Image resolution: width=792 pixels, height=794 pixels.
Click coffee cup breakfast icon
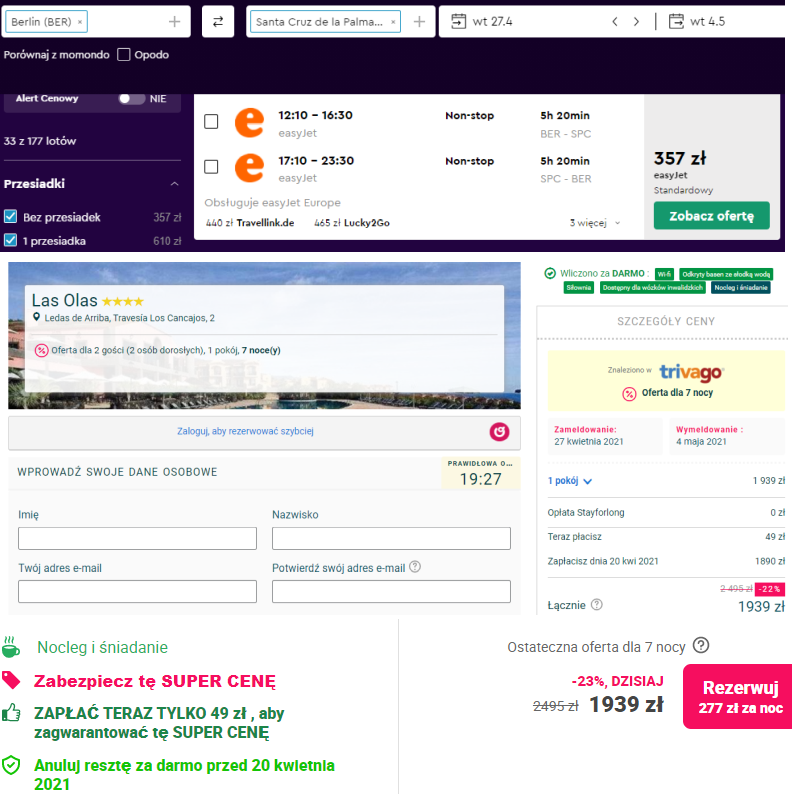11,647
